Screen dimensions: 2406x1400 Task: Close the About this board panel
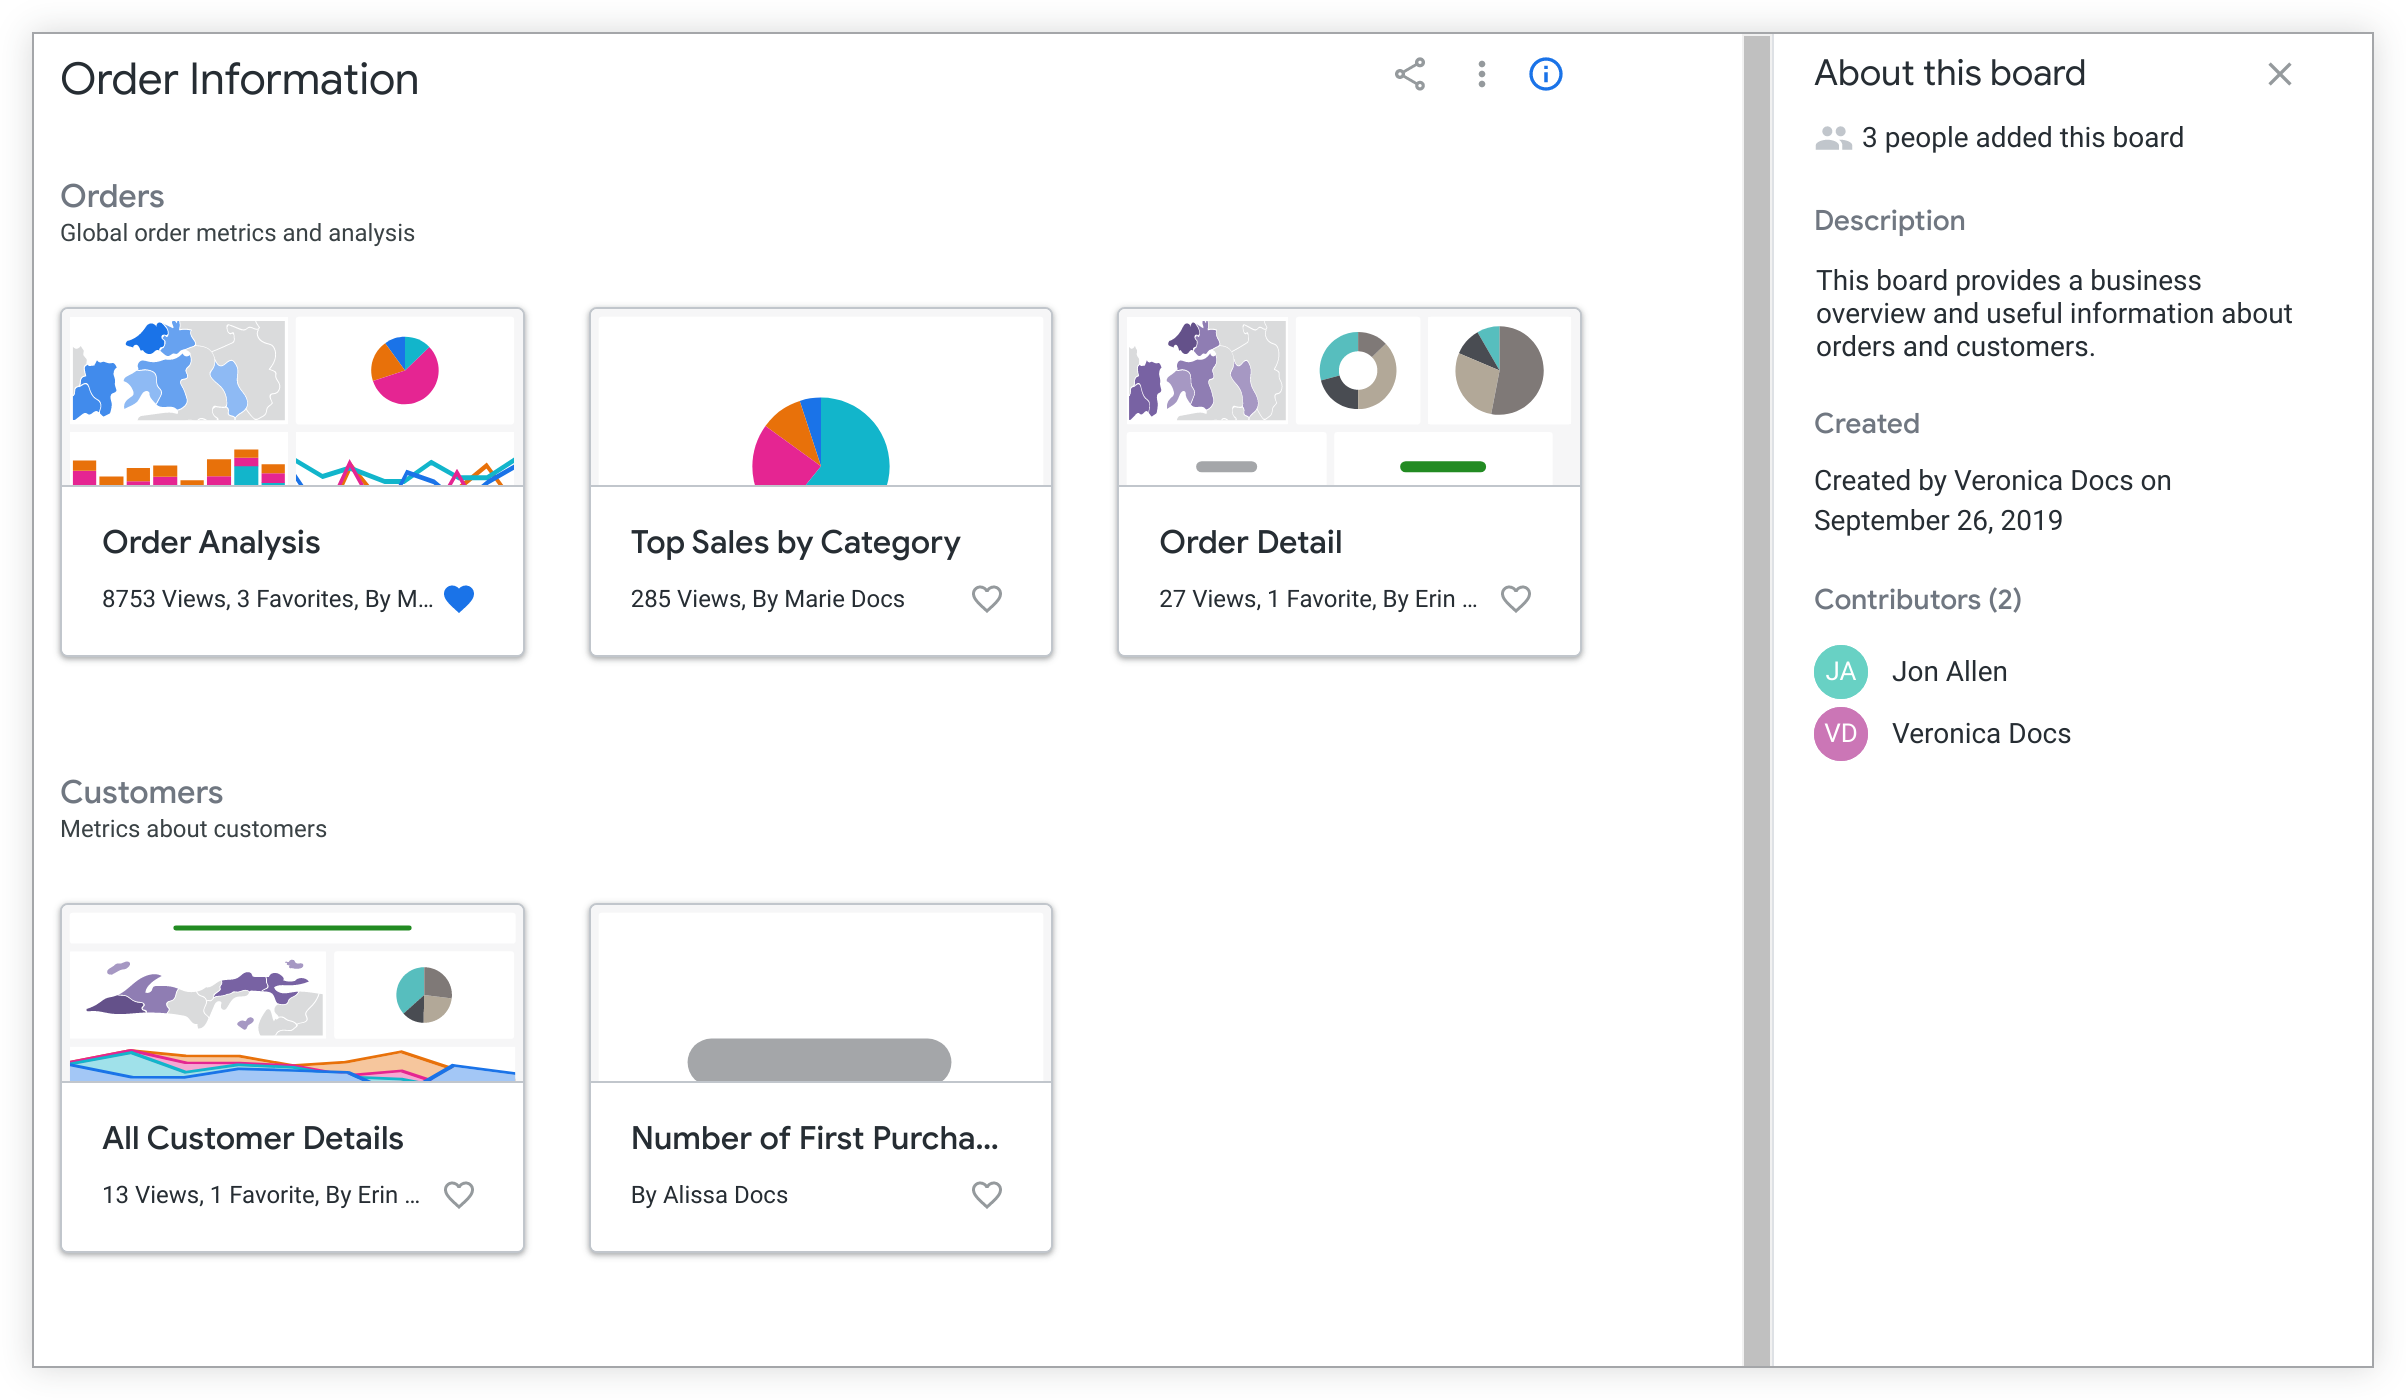click(x=2281, y=75)
